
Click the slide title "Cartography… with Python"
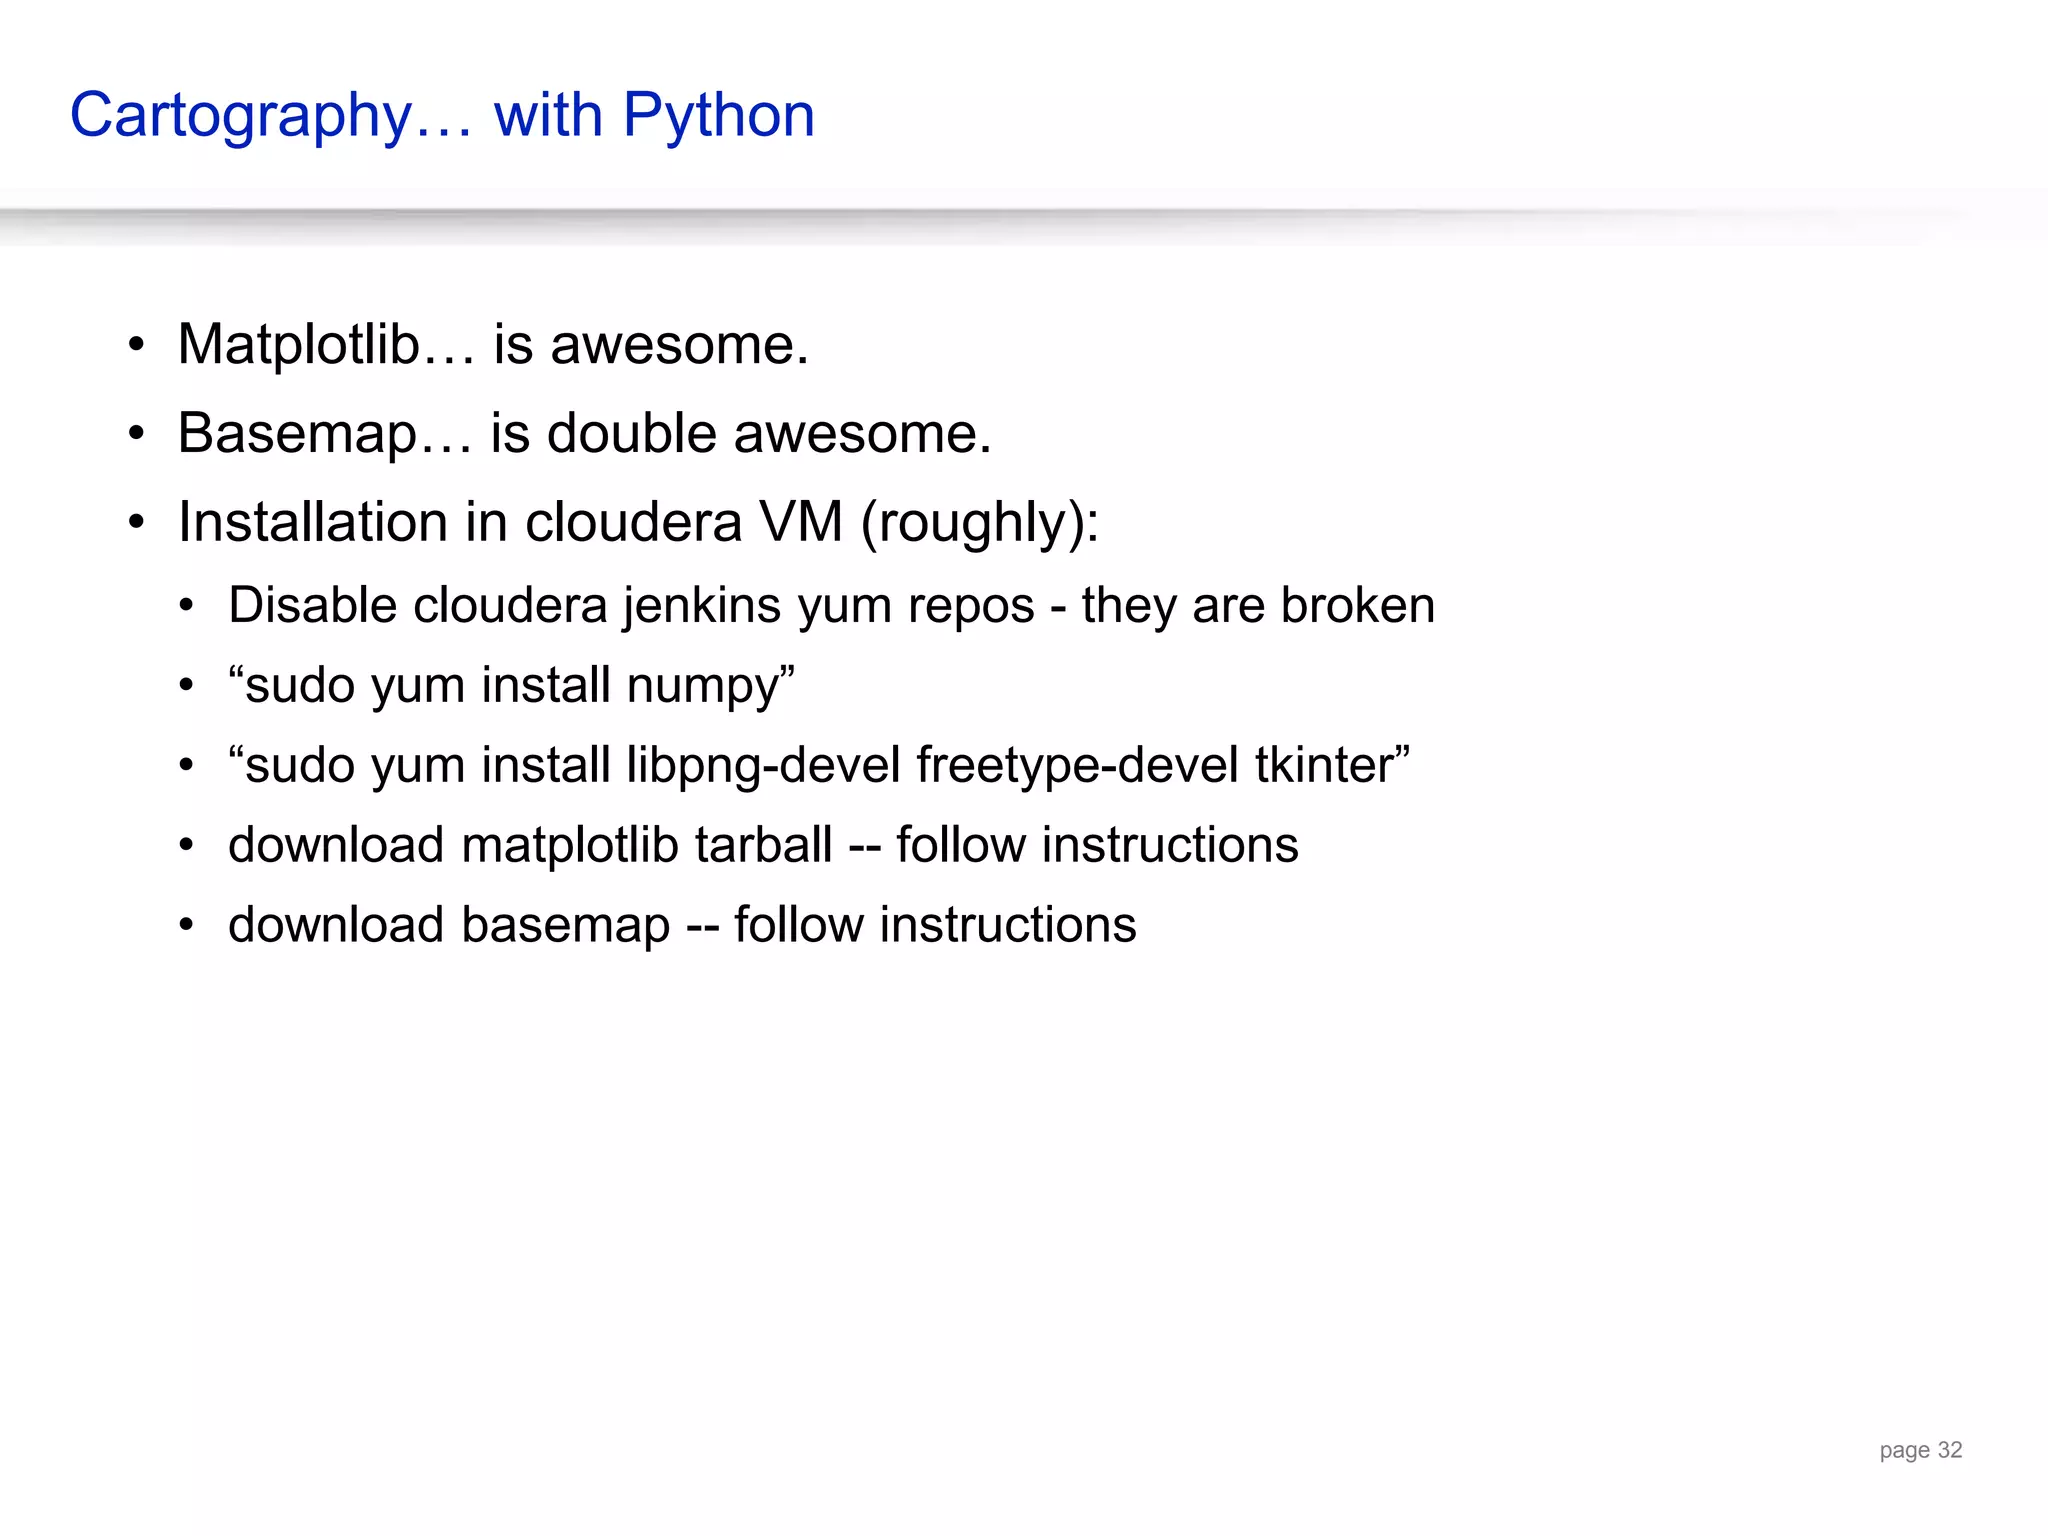point(442,117)
